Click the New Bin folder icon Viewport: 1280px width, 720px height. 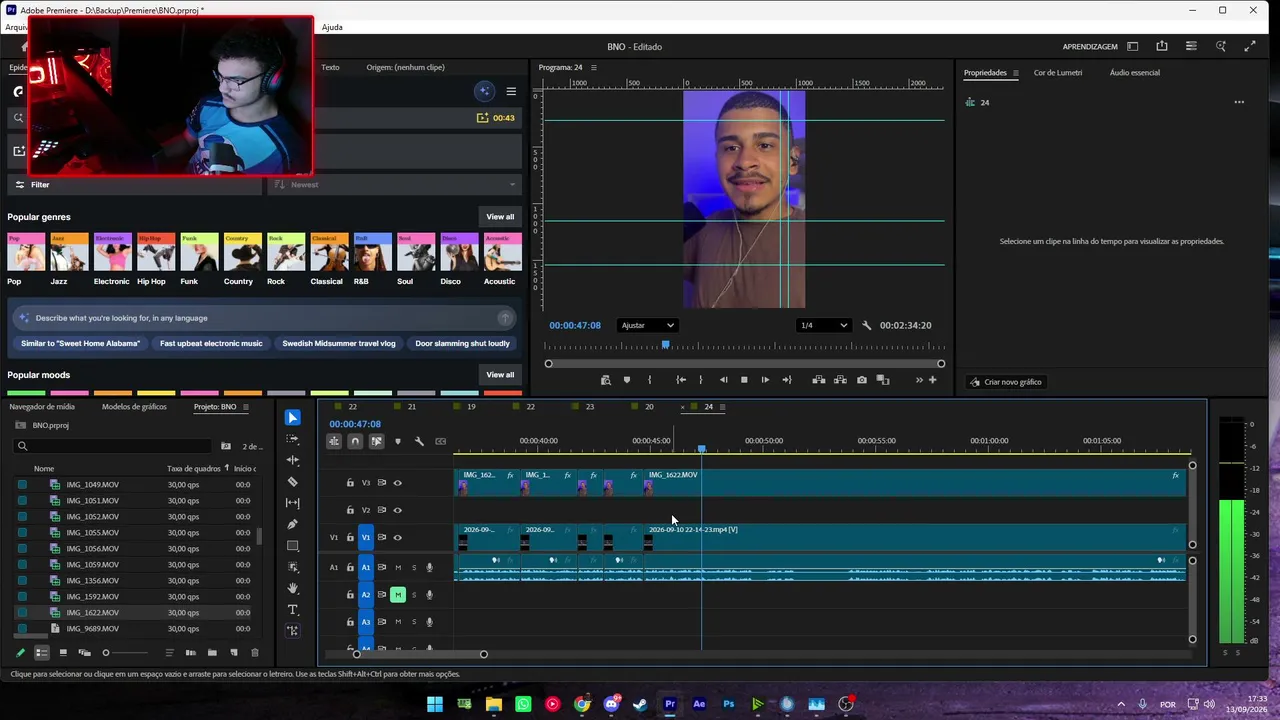(212, 653)
